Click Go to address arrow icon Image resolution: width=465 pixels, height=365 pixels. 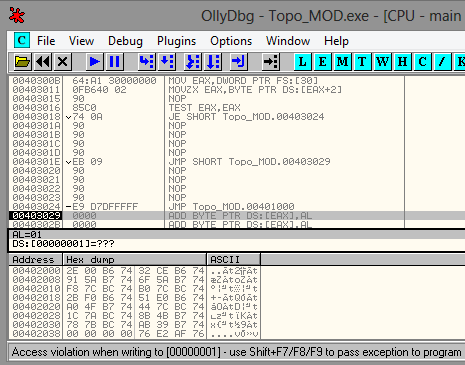[x=271, y=62]
